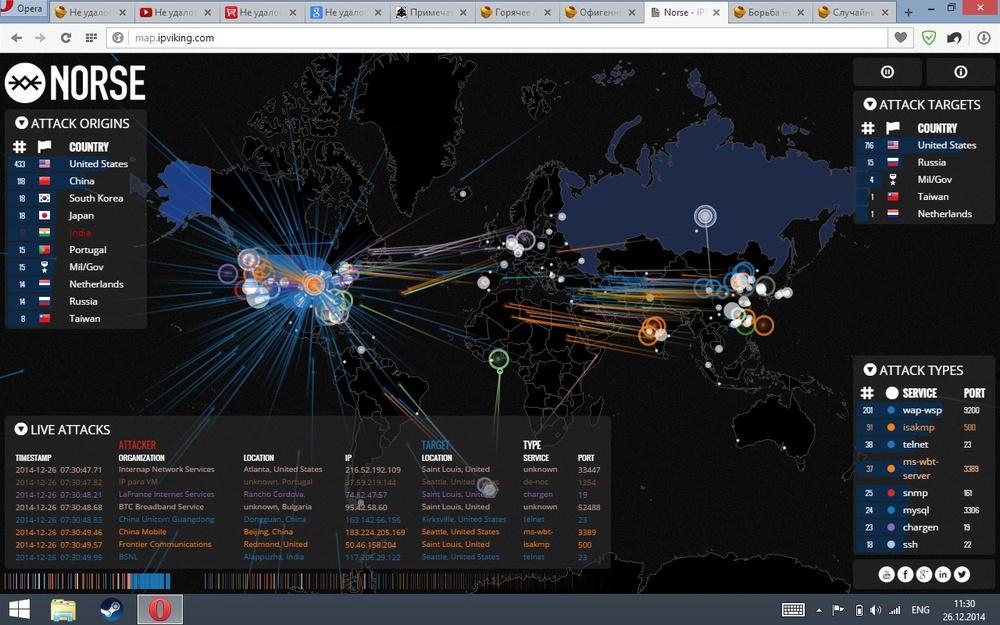Click IP 183.224.205.169
The width and height of the screenshot is (1000, 625).
coord(375,532)
